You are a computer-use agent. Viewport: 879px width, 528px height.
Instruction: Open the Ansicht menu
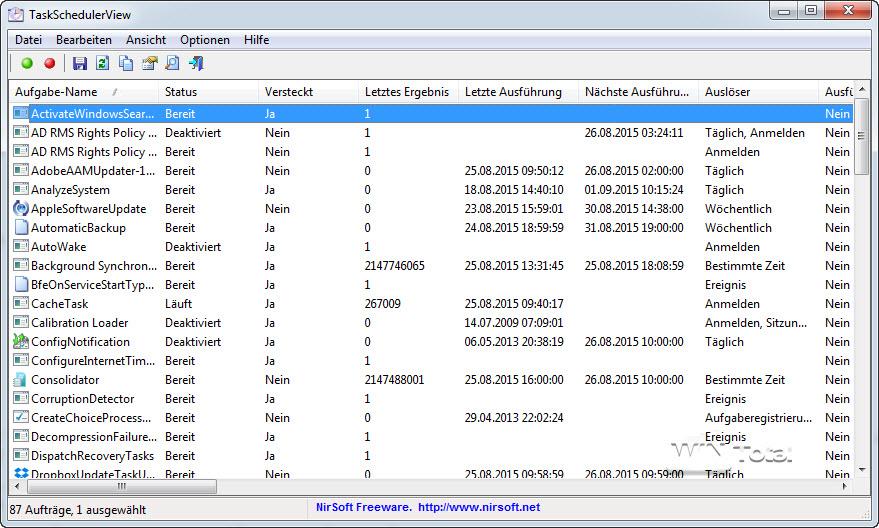coord(146,40)
